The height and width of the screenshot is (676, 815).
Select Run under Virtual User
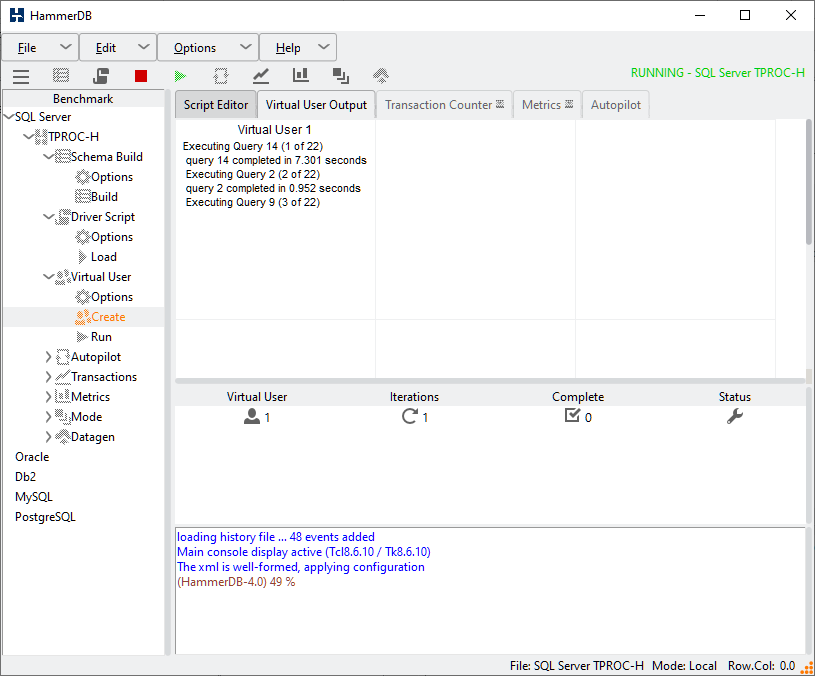(x=101, y=337)
